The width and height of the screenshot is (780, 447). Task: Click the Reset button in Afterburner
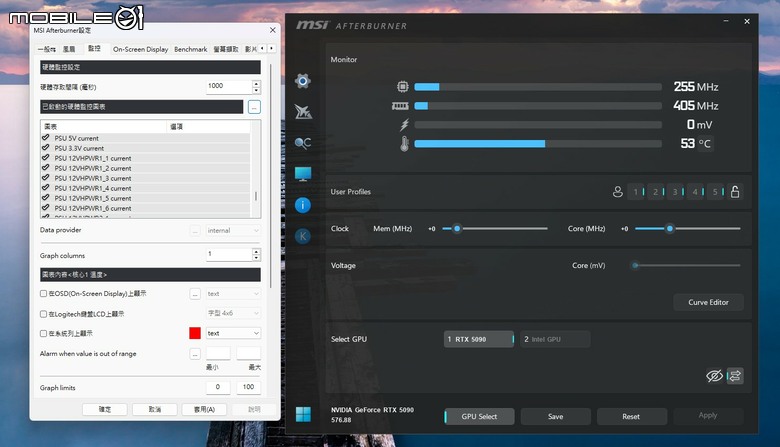click(631, 417)
